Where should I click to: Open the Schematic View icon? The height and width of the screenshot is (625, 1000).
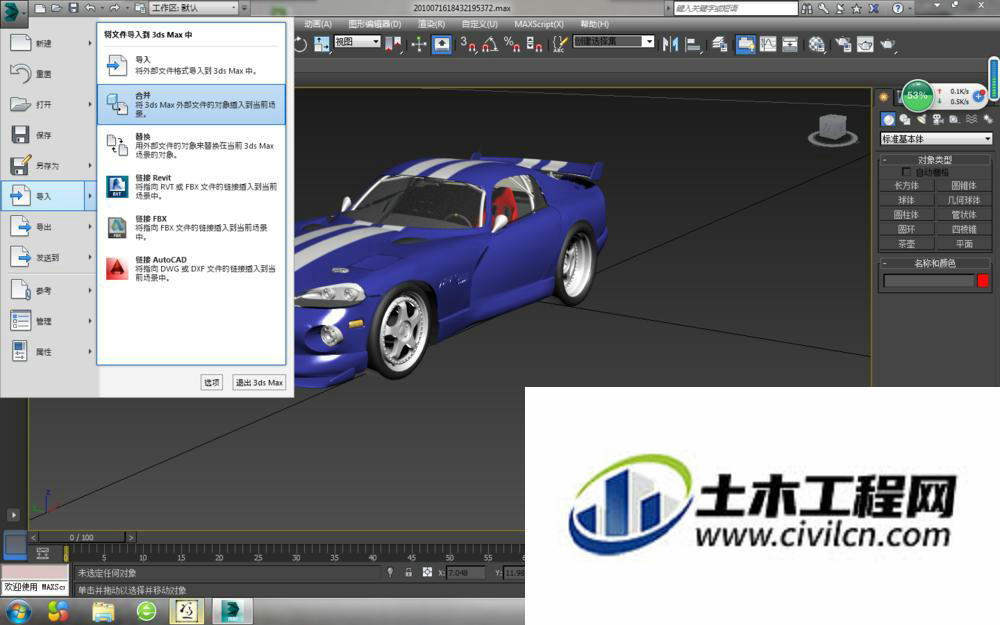coord(790,44)
